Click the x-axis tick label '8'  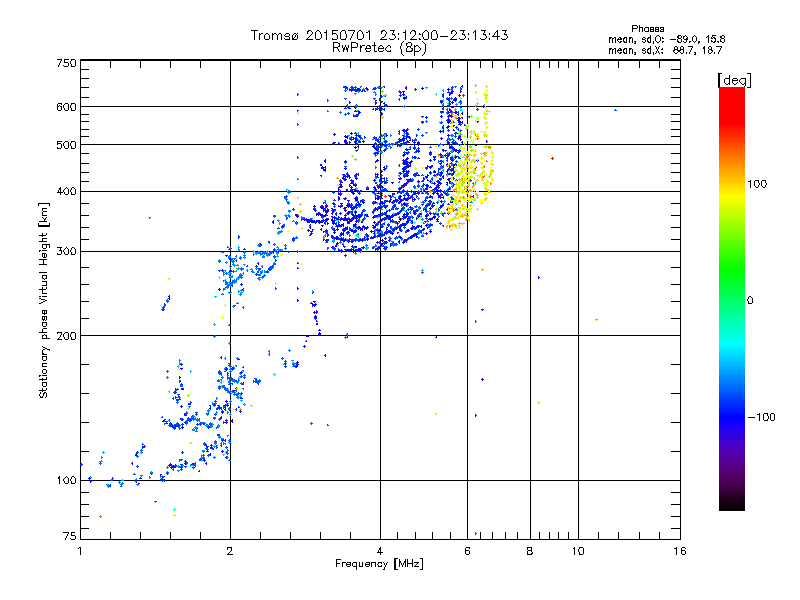(530, 551)
